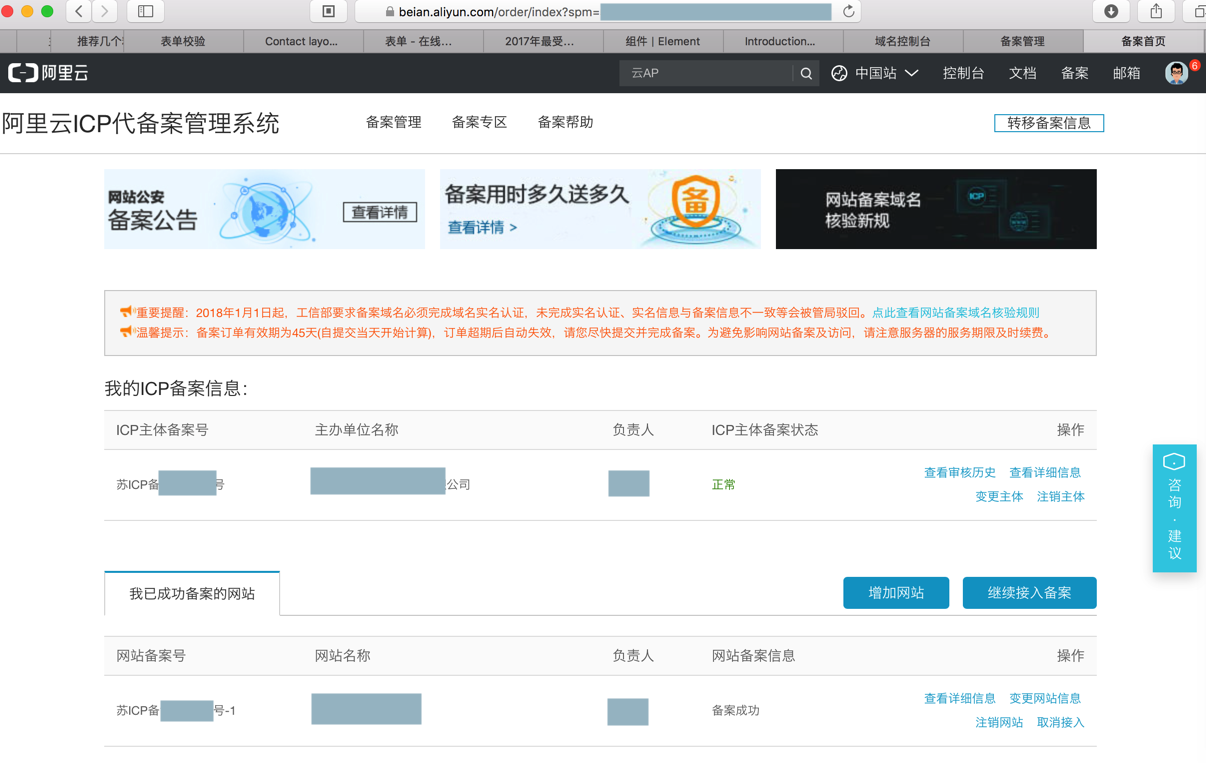This screenshot has height=763, width=1206.
Task: Open the 网站备案域名核验新规 banner
Action: (x=936, y=209)
